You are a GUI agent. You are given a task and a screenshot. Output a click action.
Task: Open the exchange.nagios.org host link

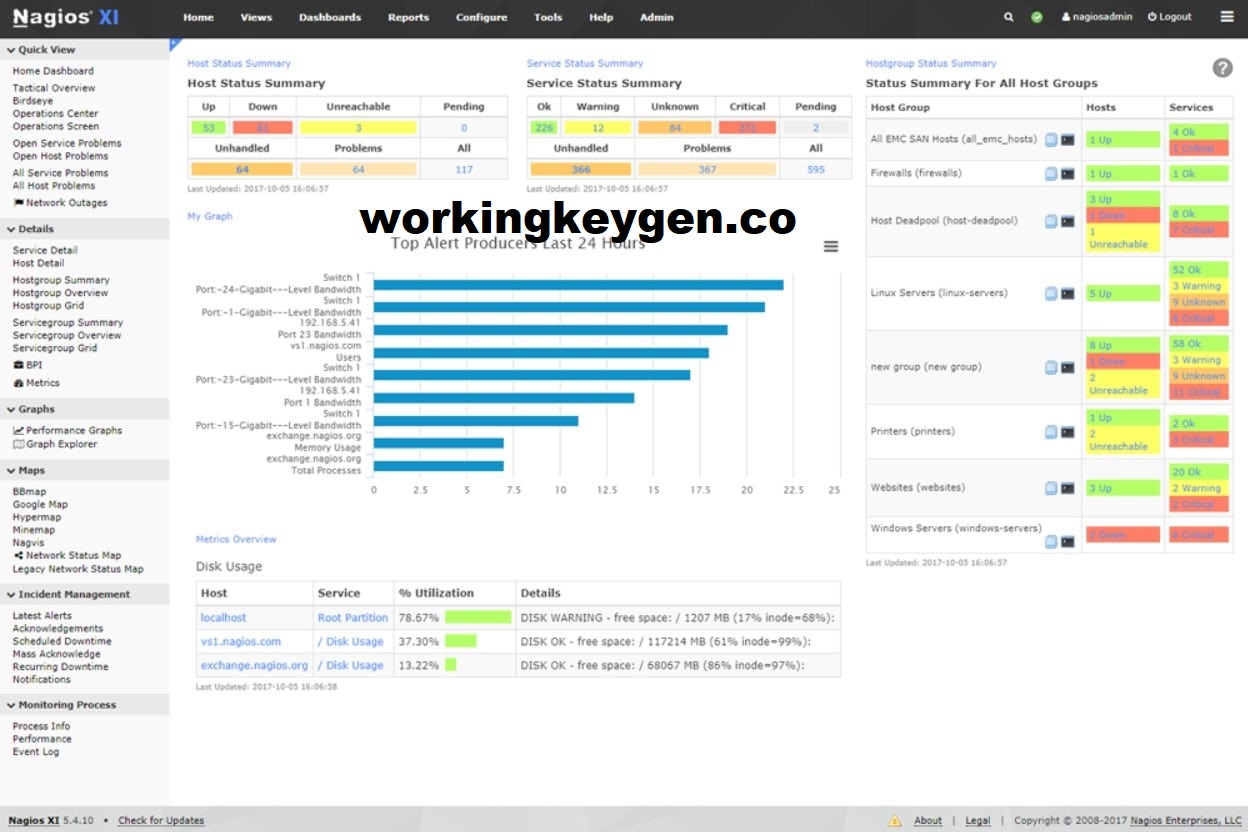tap(254, 665)
